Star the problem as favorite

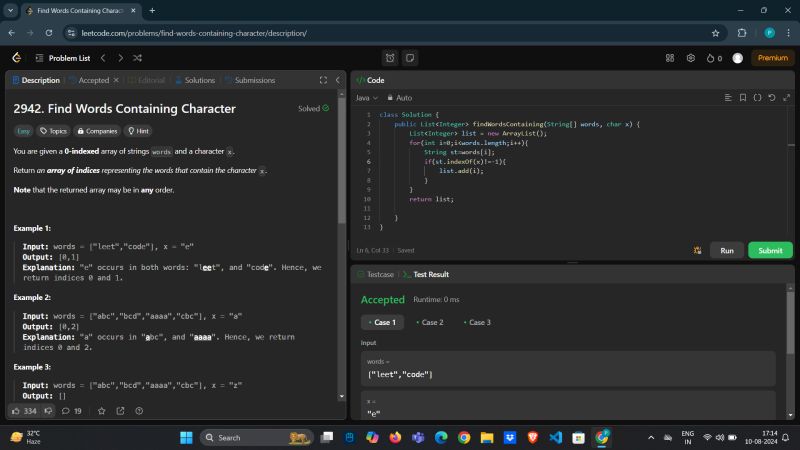coord(102,411)
